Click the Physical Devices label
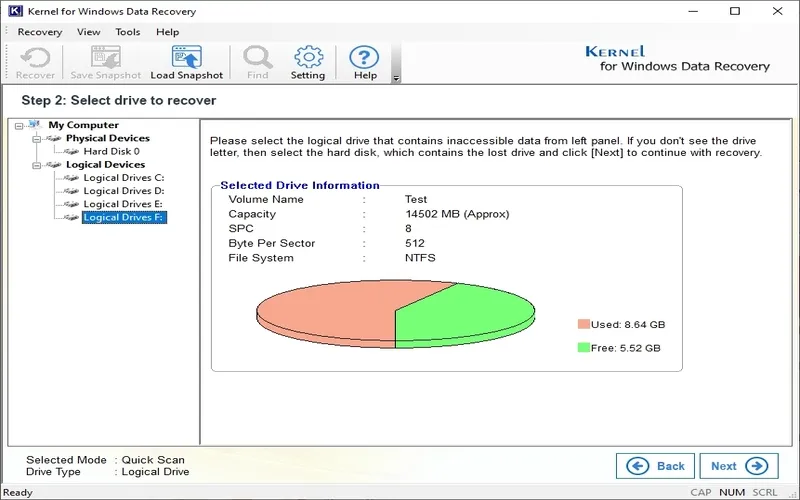Image resolution: width=800 pixels, height=500 pixels. 108,138
